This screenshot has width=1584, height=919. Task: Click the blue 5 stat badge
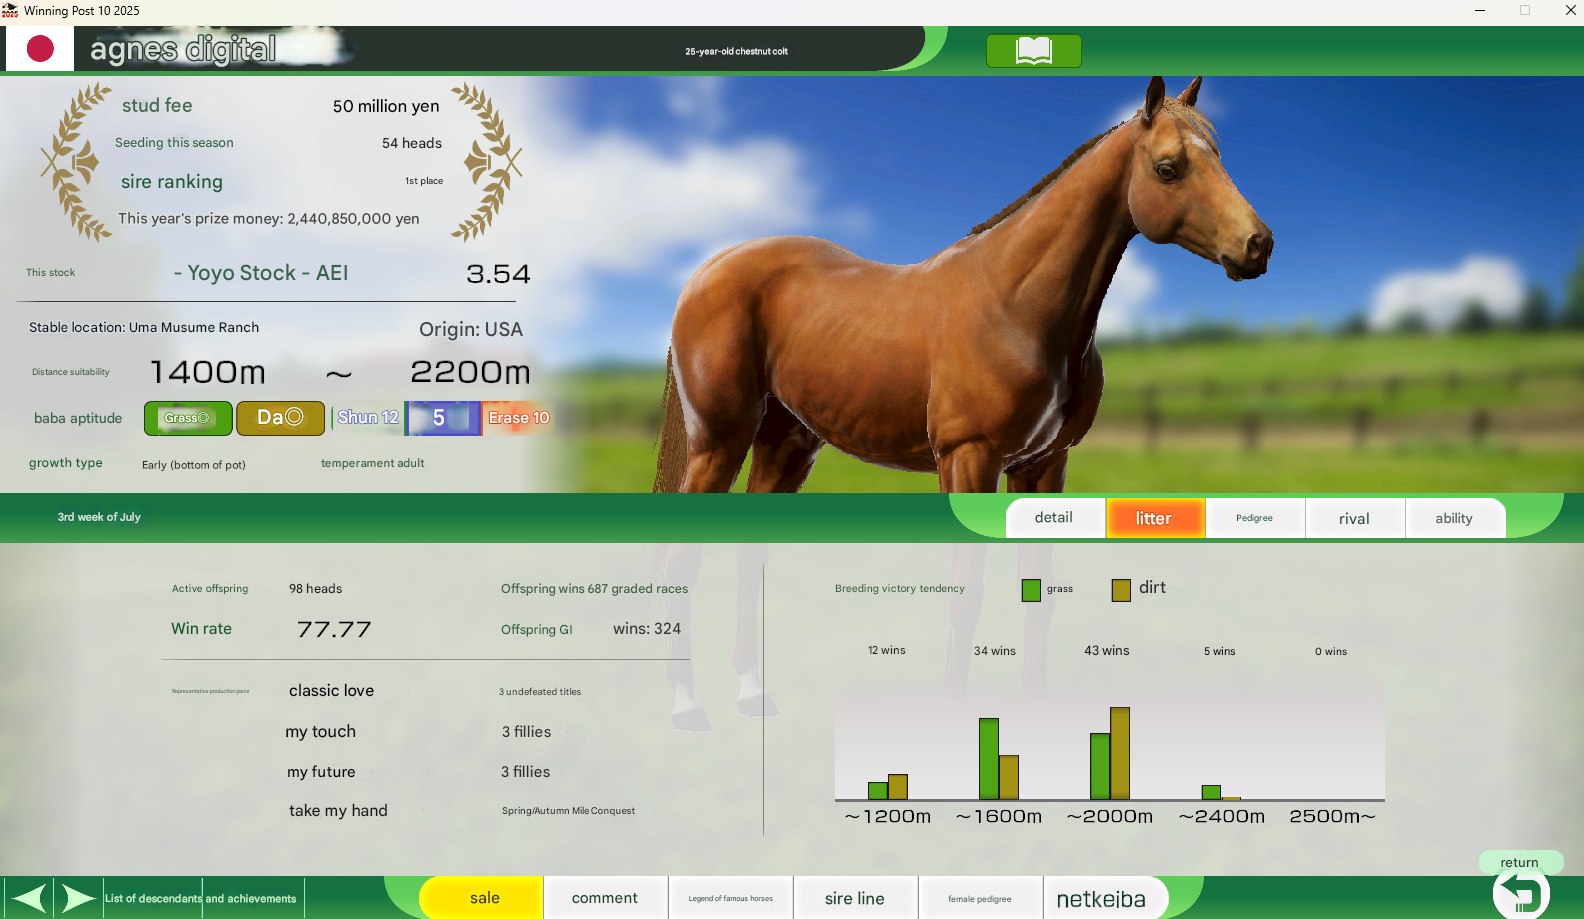coord(443,418)
